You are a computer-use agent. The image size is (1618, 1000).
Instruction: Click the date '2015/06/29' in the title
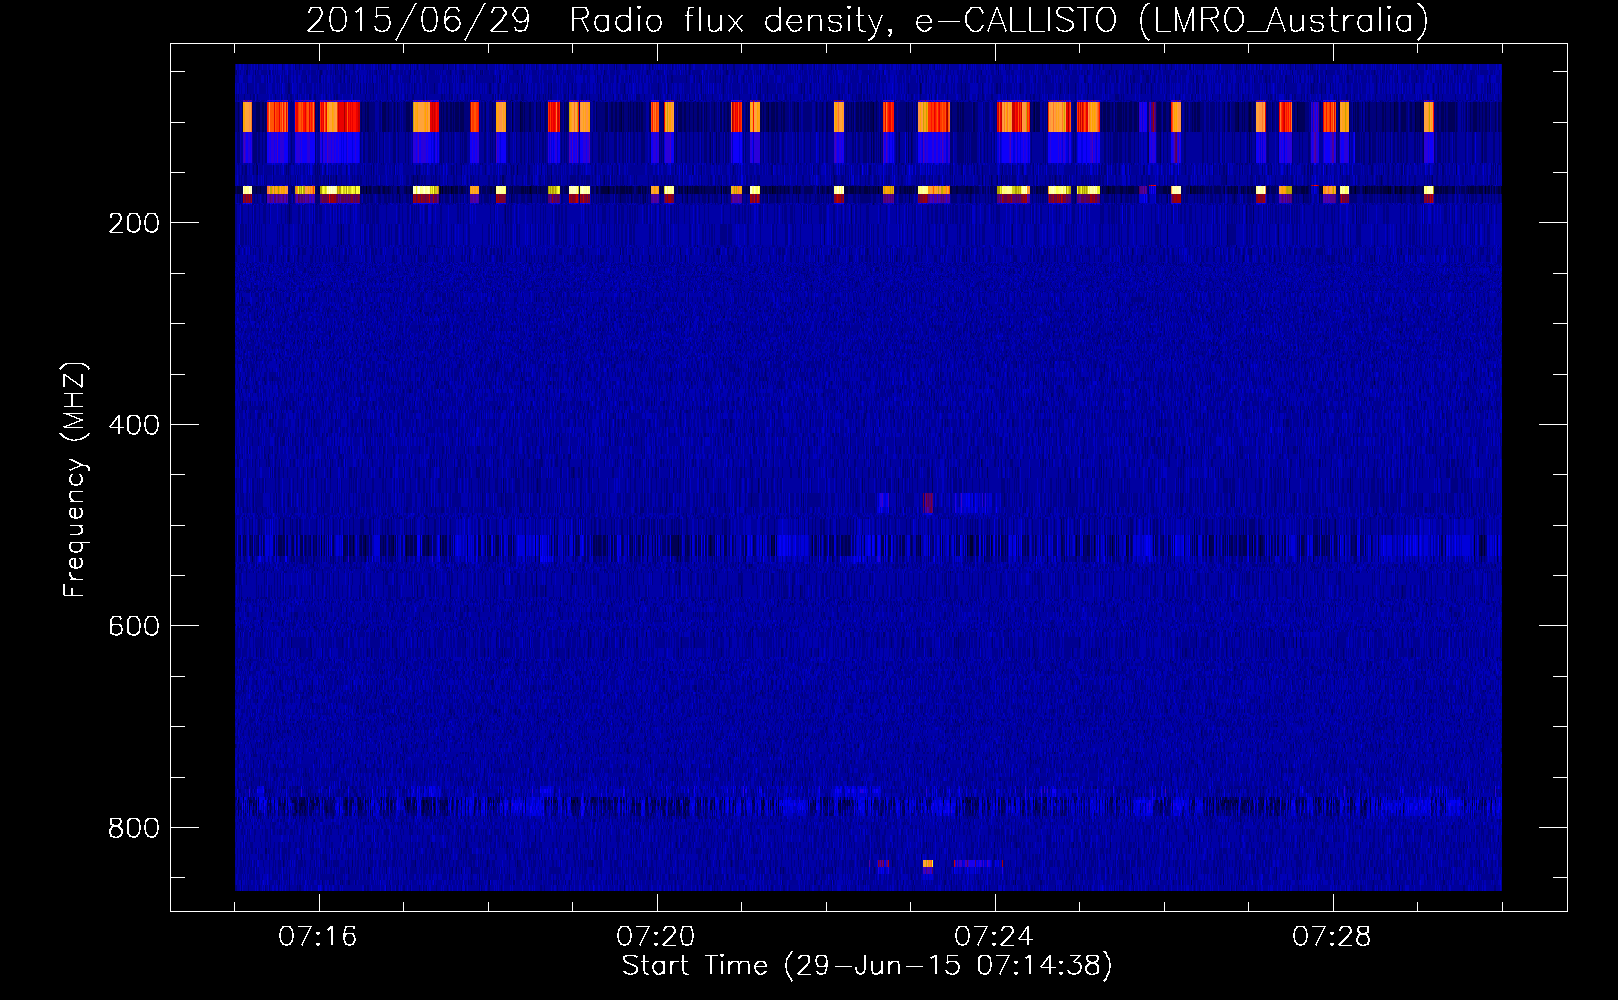click(418, 21)
